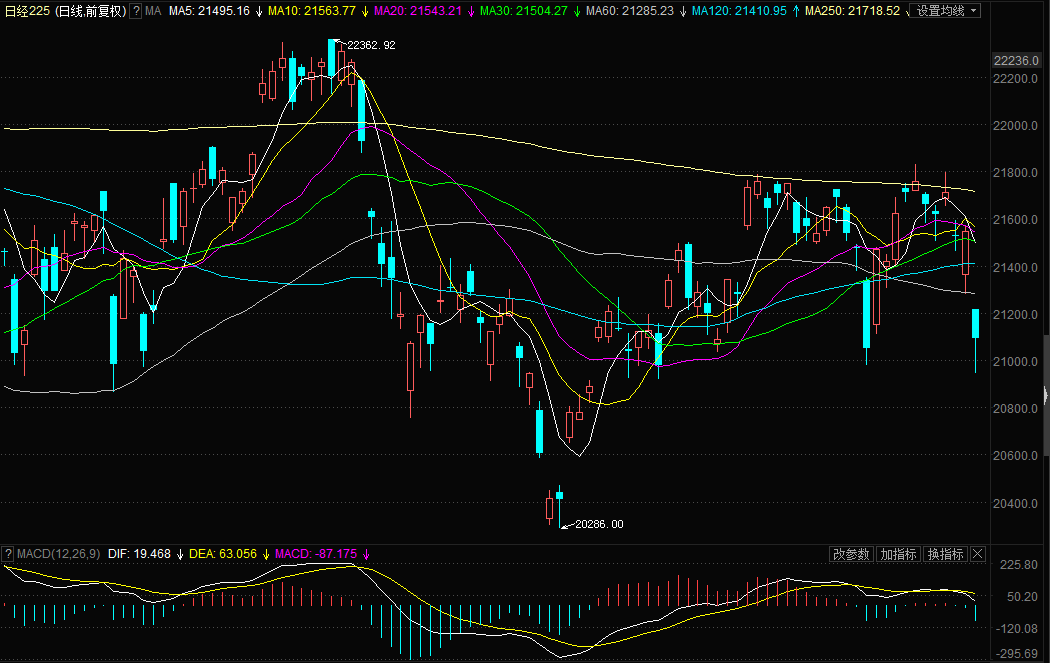This screenshot has width=1050, height=663.
Task: Click the MA5: 21495.16 value
Action: pos(210,11)
